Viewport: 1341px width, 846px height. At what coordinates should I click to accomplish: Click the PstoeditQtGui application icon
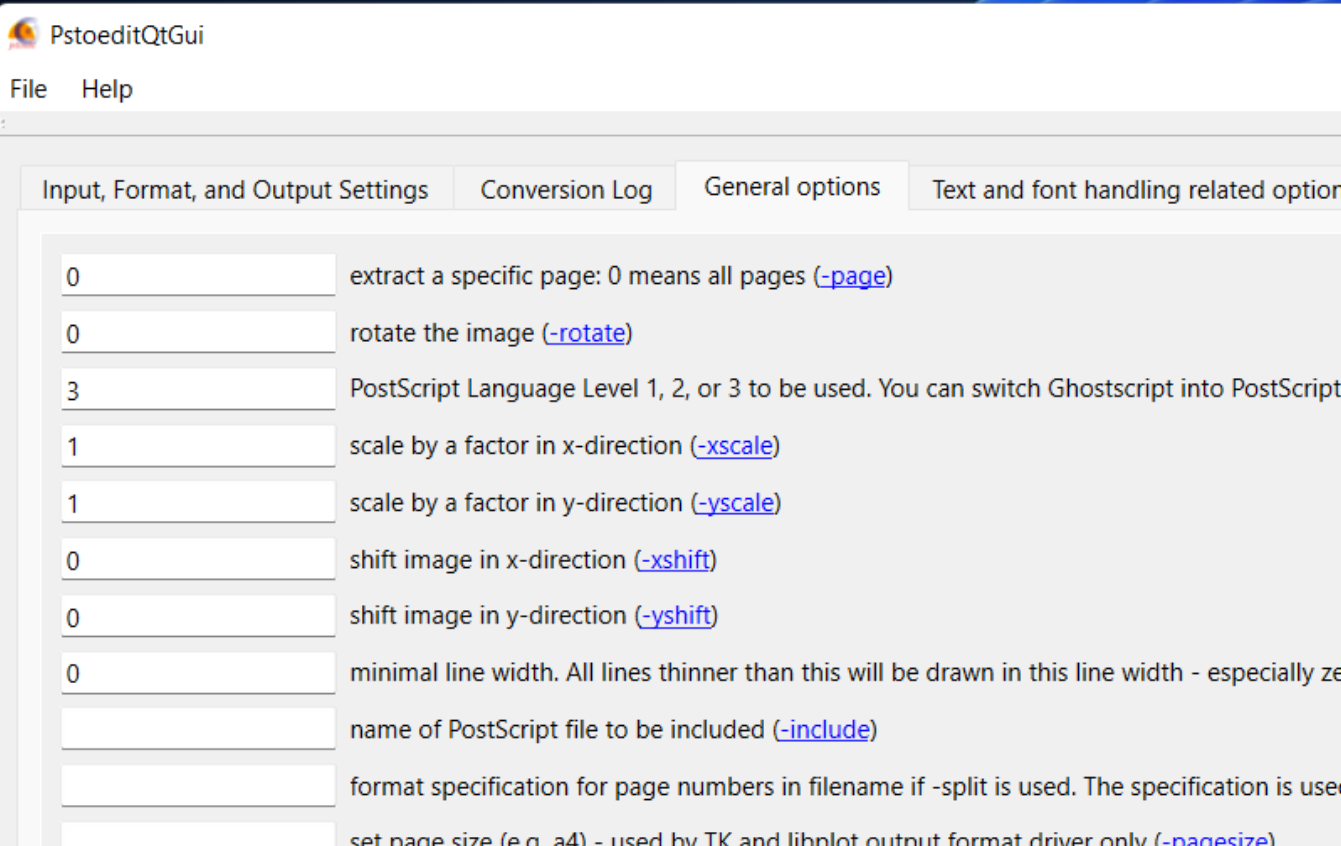pyautogui.click(x=21, y=33)
